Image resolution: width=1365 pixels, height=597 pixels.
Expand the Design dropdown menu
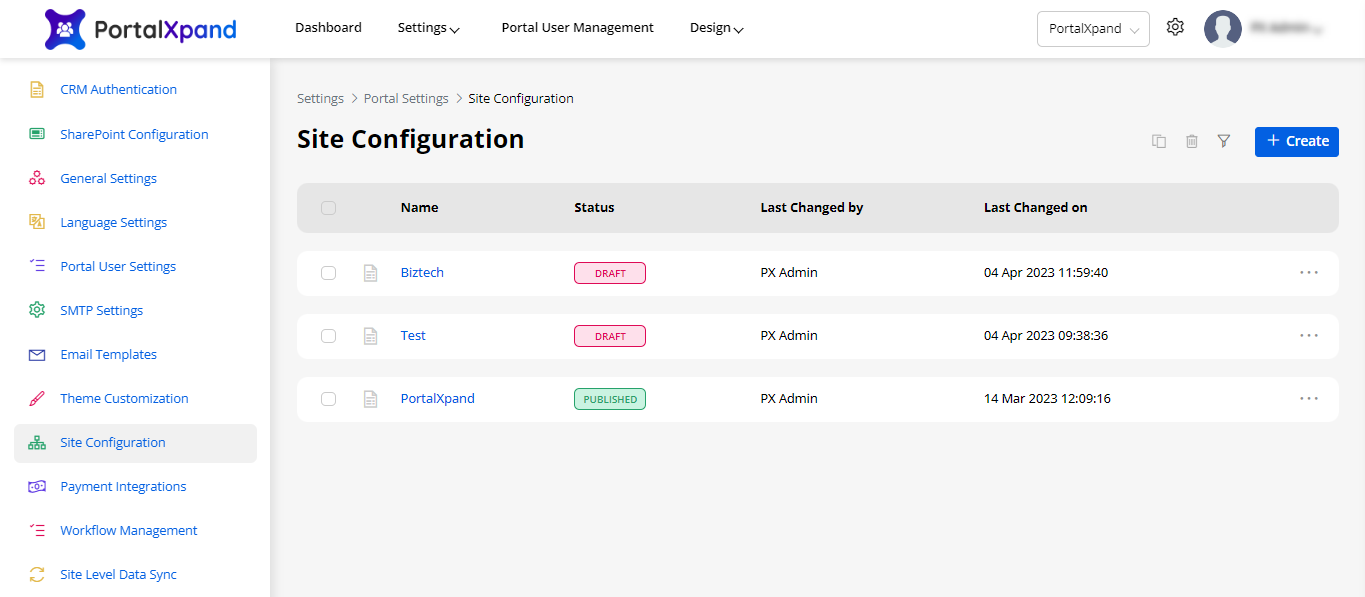tap(716, 28)
